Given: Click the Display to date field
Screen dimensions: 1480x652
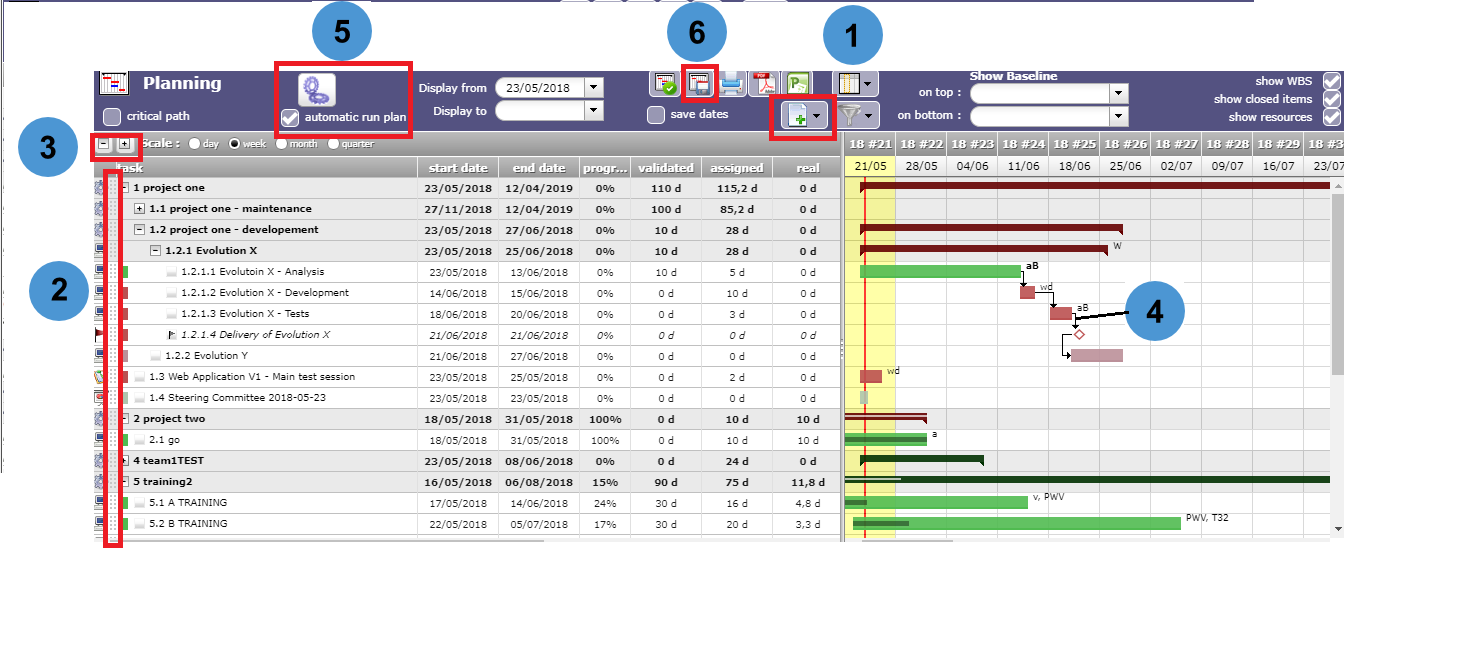Looking at the screenshot, I should point(540,111).
